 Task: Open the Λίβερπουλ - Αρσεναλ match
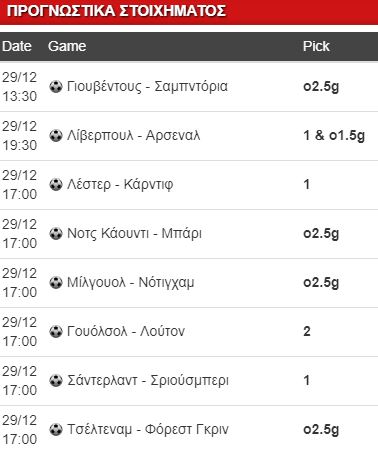(134, 136)
